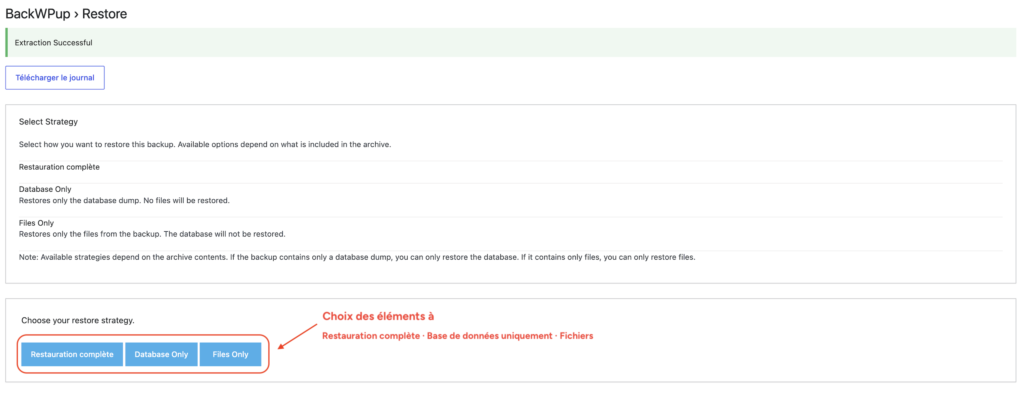
Task: Pick the Files Only restore button
Action: pos(231,355)
